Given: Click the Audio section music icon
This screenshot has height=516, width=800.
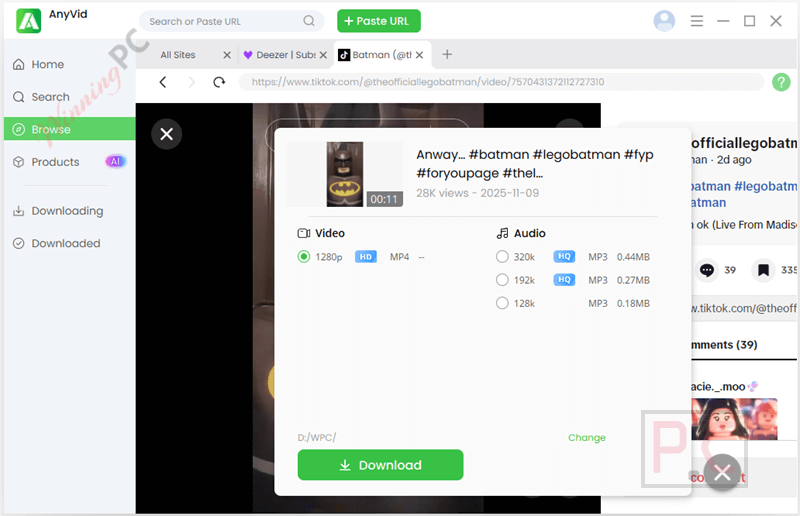Looking at the screenshot, I should (503, 233).
